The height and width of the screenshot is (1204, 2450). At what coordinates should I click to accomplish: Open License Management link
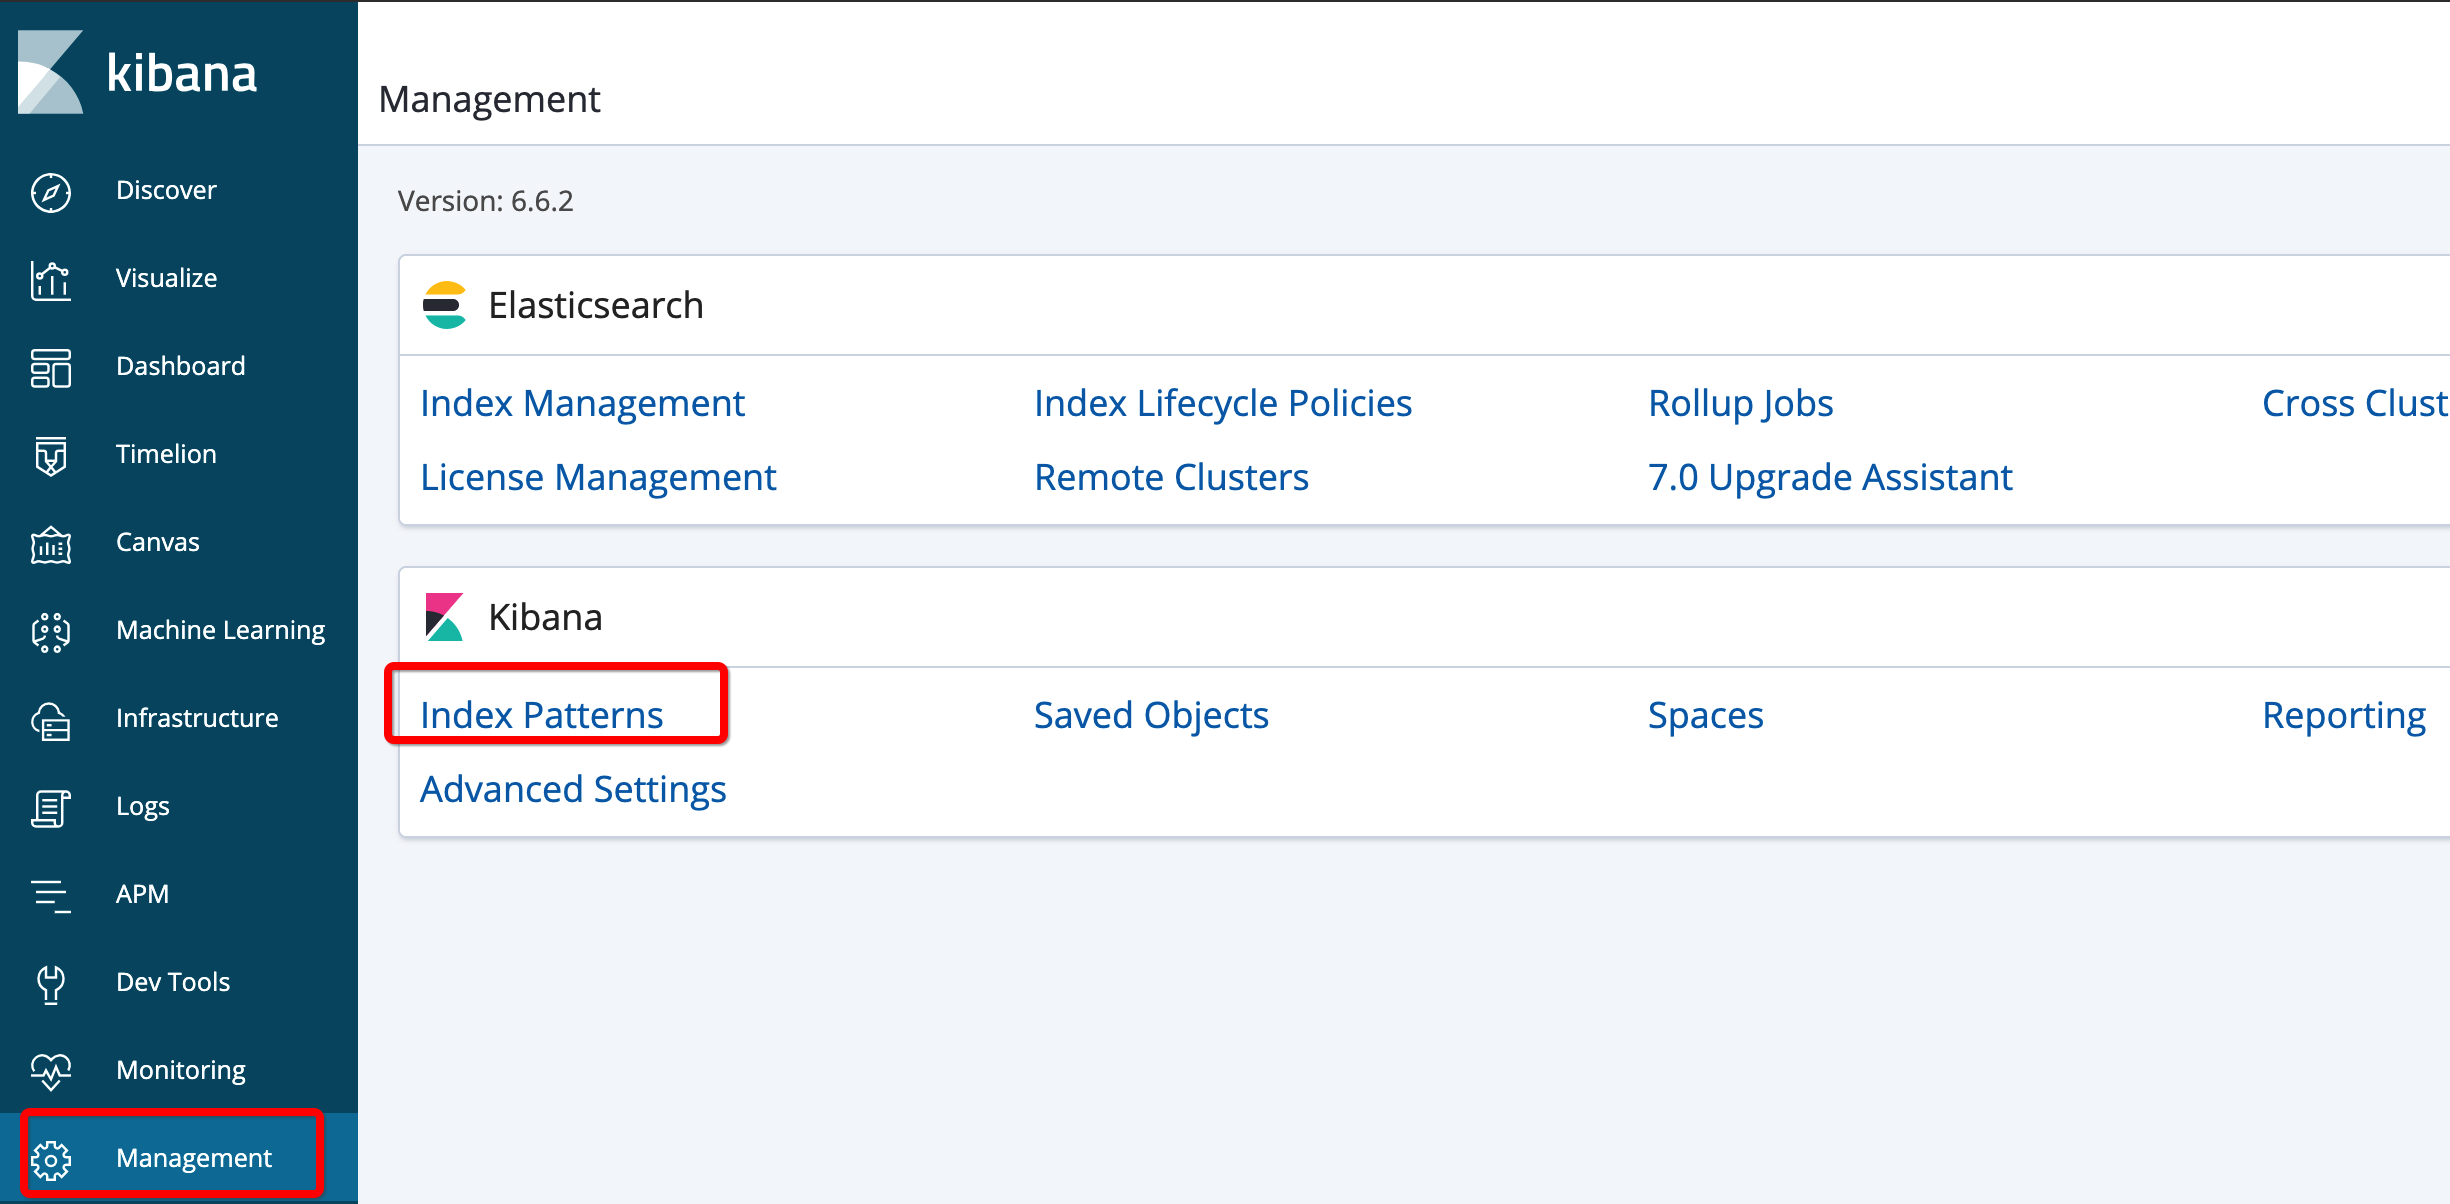click(x=598, y=478)
